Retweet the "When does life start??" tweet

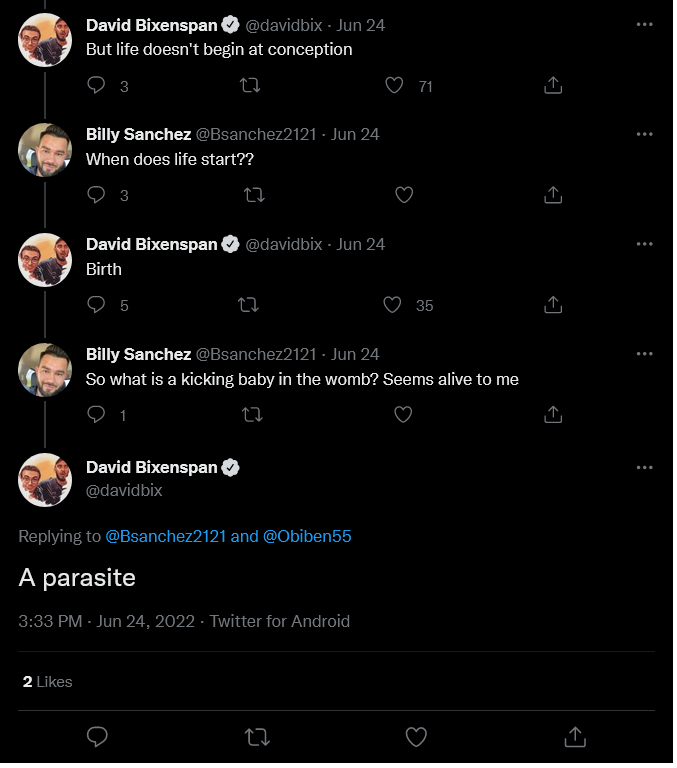point(255,196)
